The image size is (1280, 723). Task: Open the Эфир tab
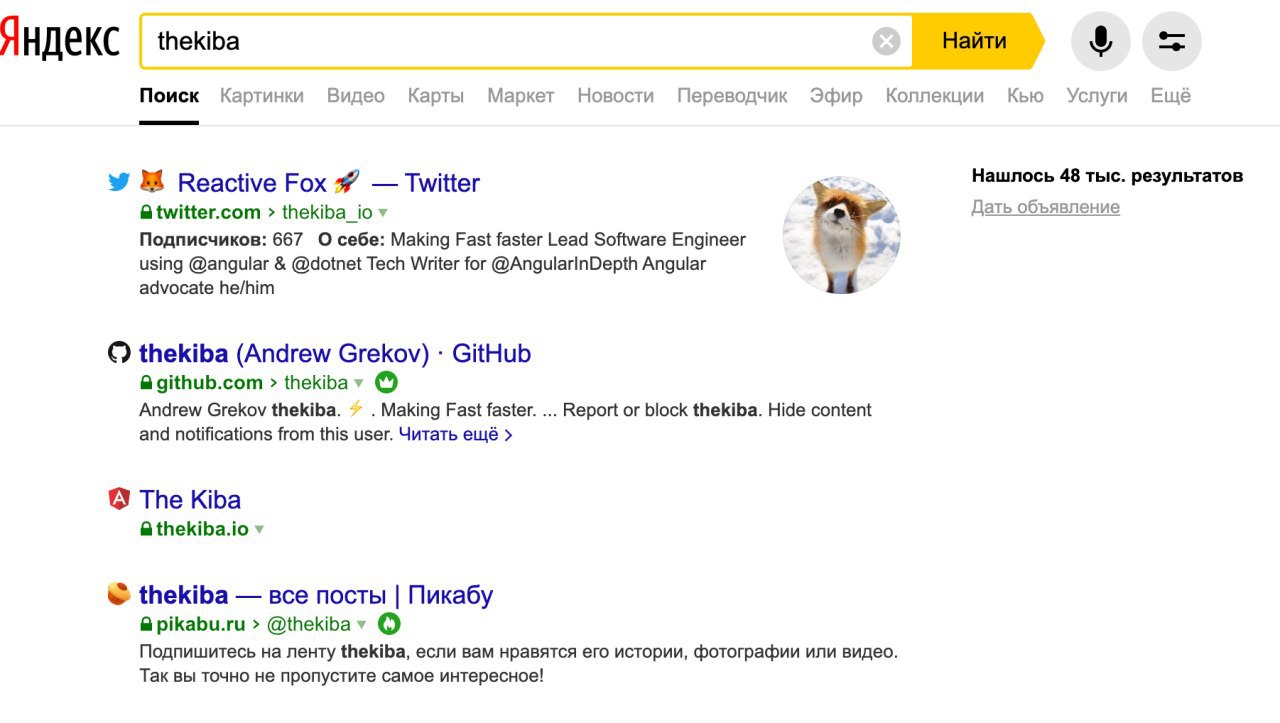coord(836,96)
